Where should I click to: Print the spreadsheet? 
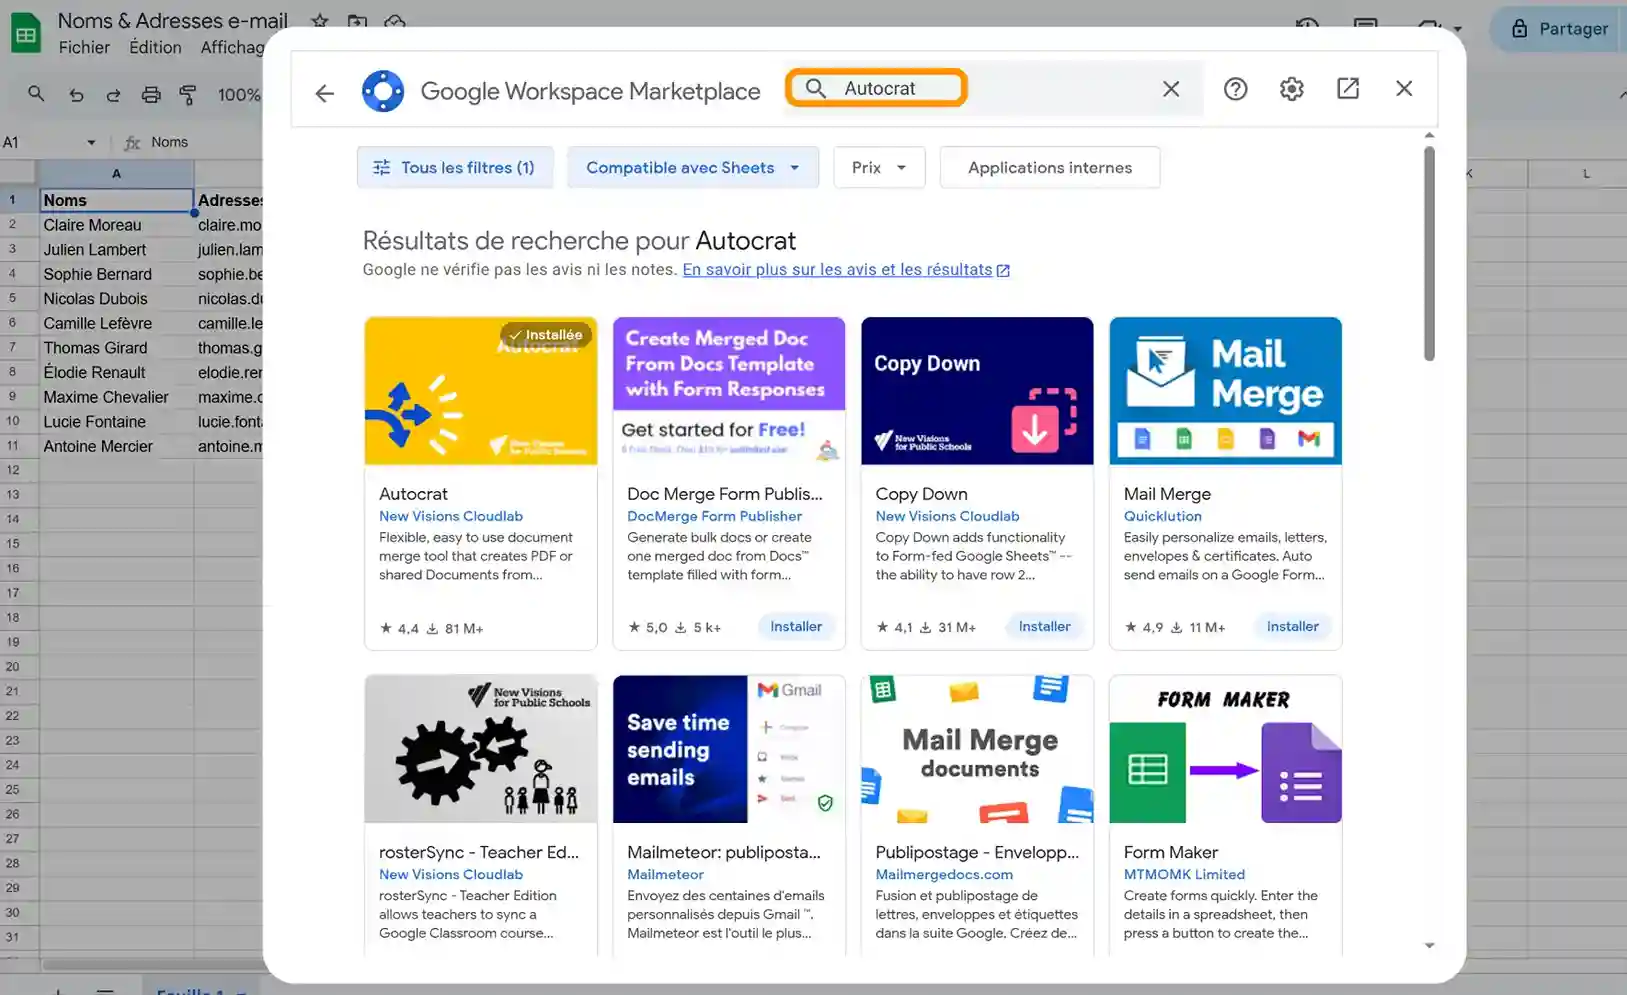151,95
